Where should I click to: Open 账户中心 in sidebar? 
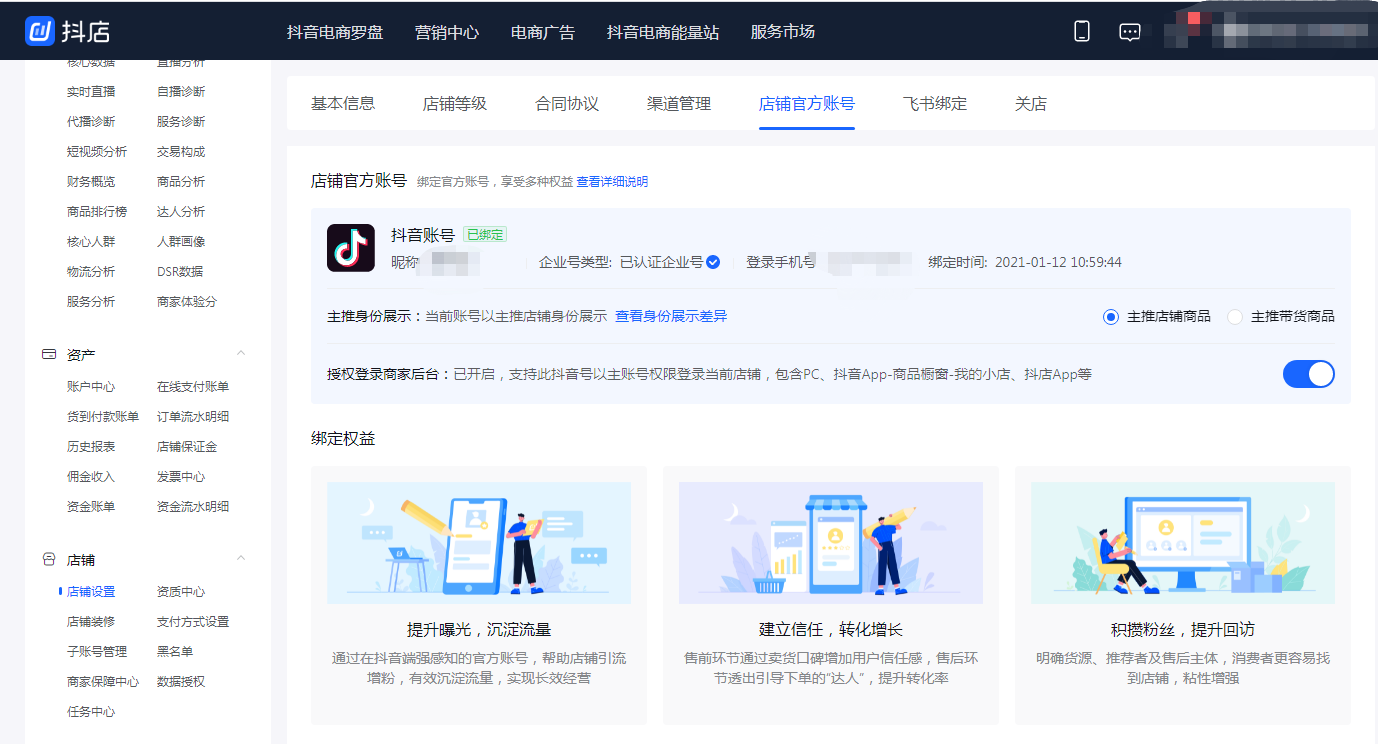click(x=91, y=386)
